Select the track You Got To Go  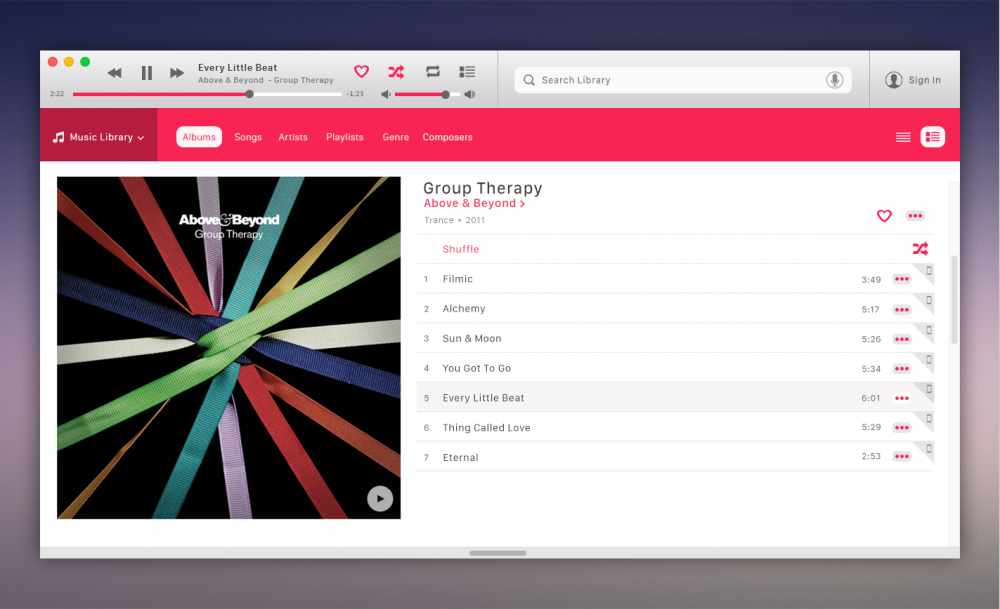(x=675, y=368)
